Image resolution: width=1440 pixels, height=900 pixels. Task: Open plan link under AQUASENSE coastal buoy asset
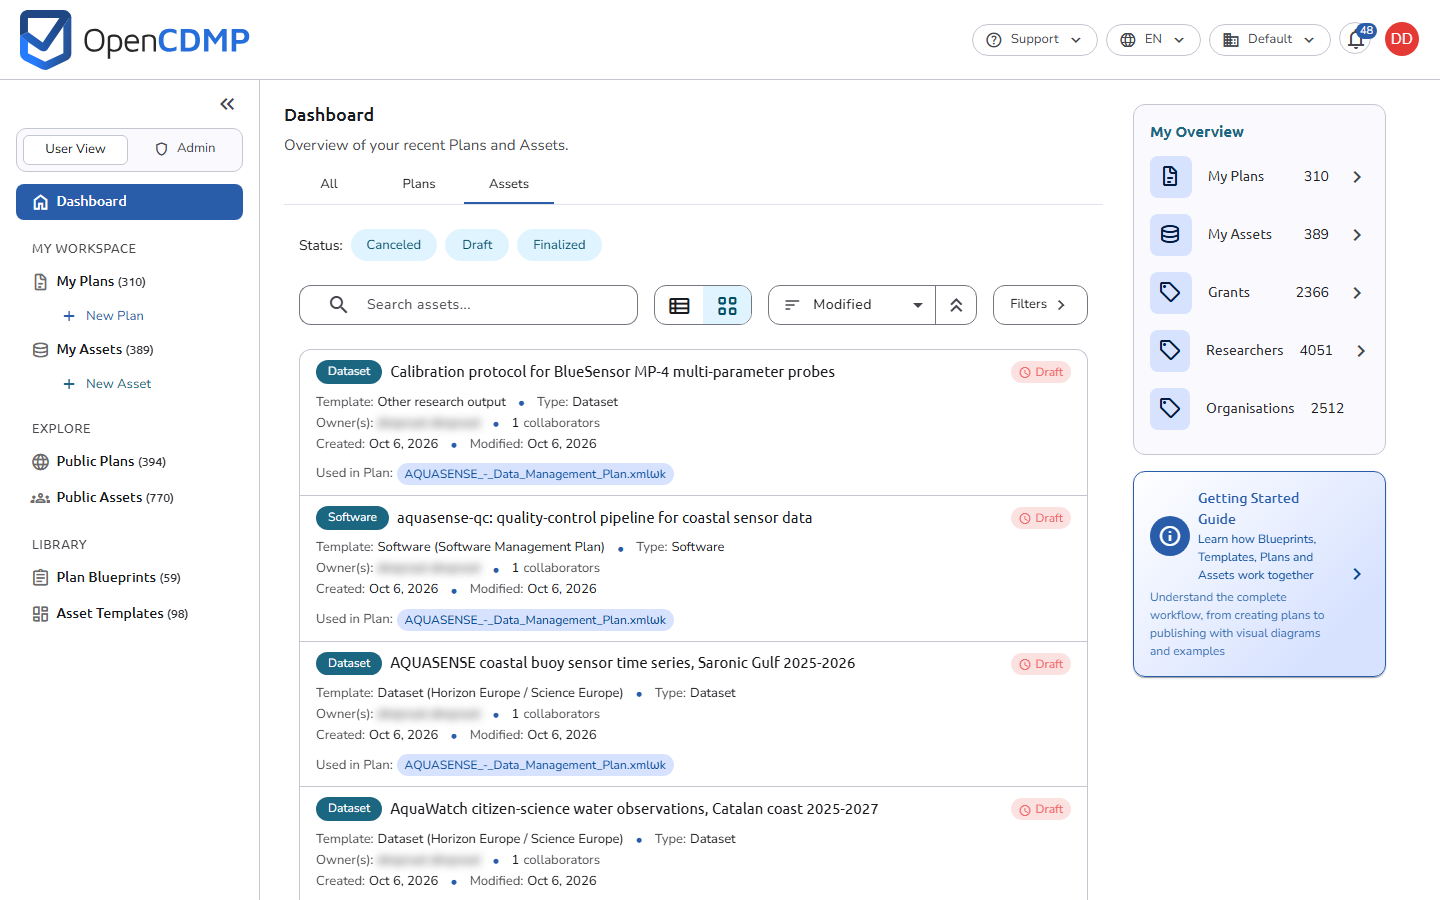pos(535,765)
